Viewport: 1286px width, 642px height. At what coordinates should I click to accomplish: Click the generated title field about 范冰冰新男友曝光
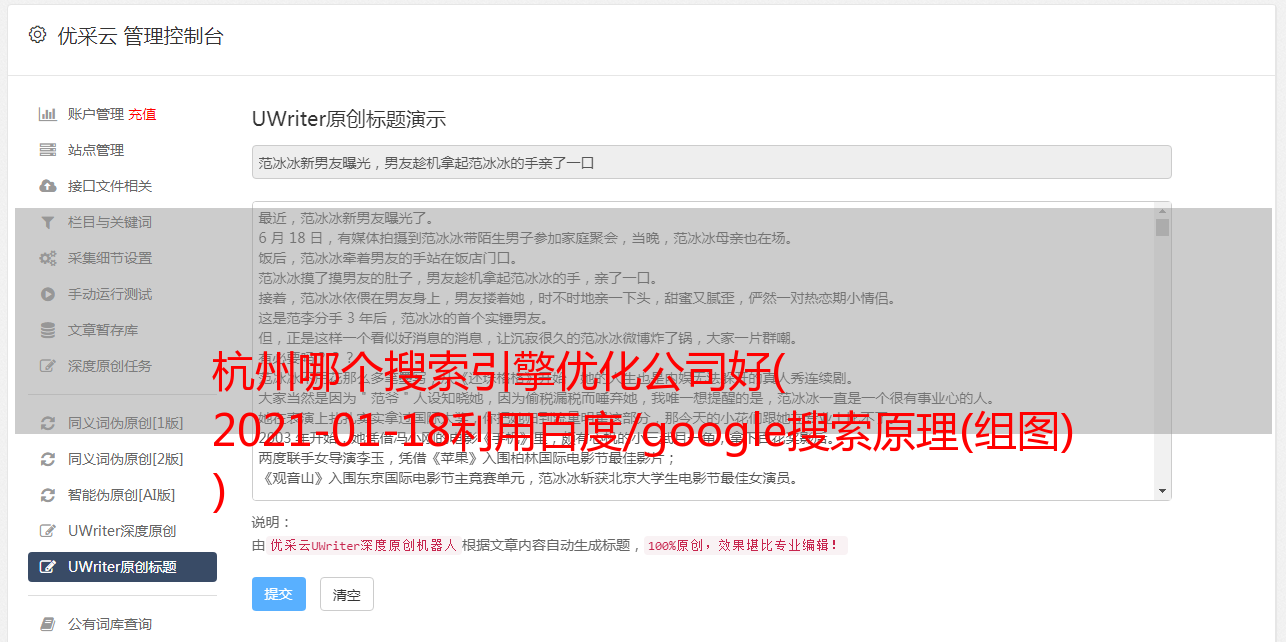pyautogui.click(x=711, y=162)
